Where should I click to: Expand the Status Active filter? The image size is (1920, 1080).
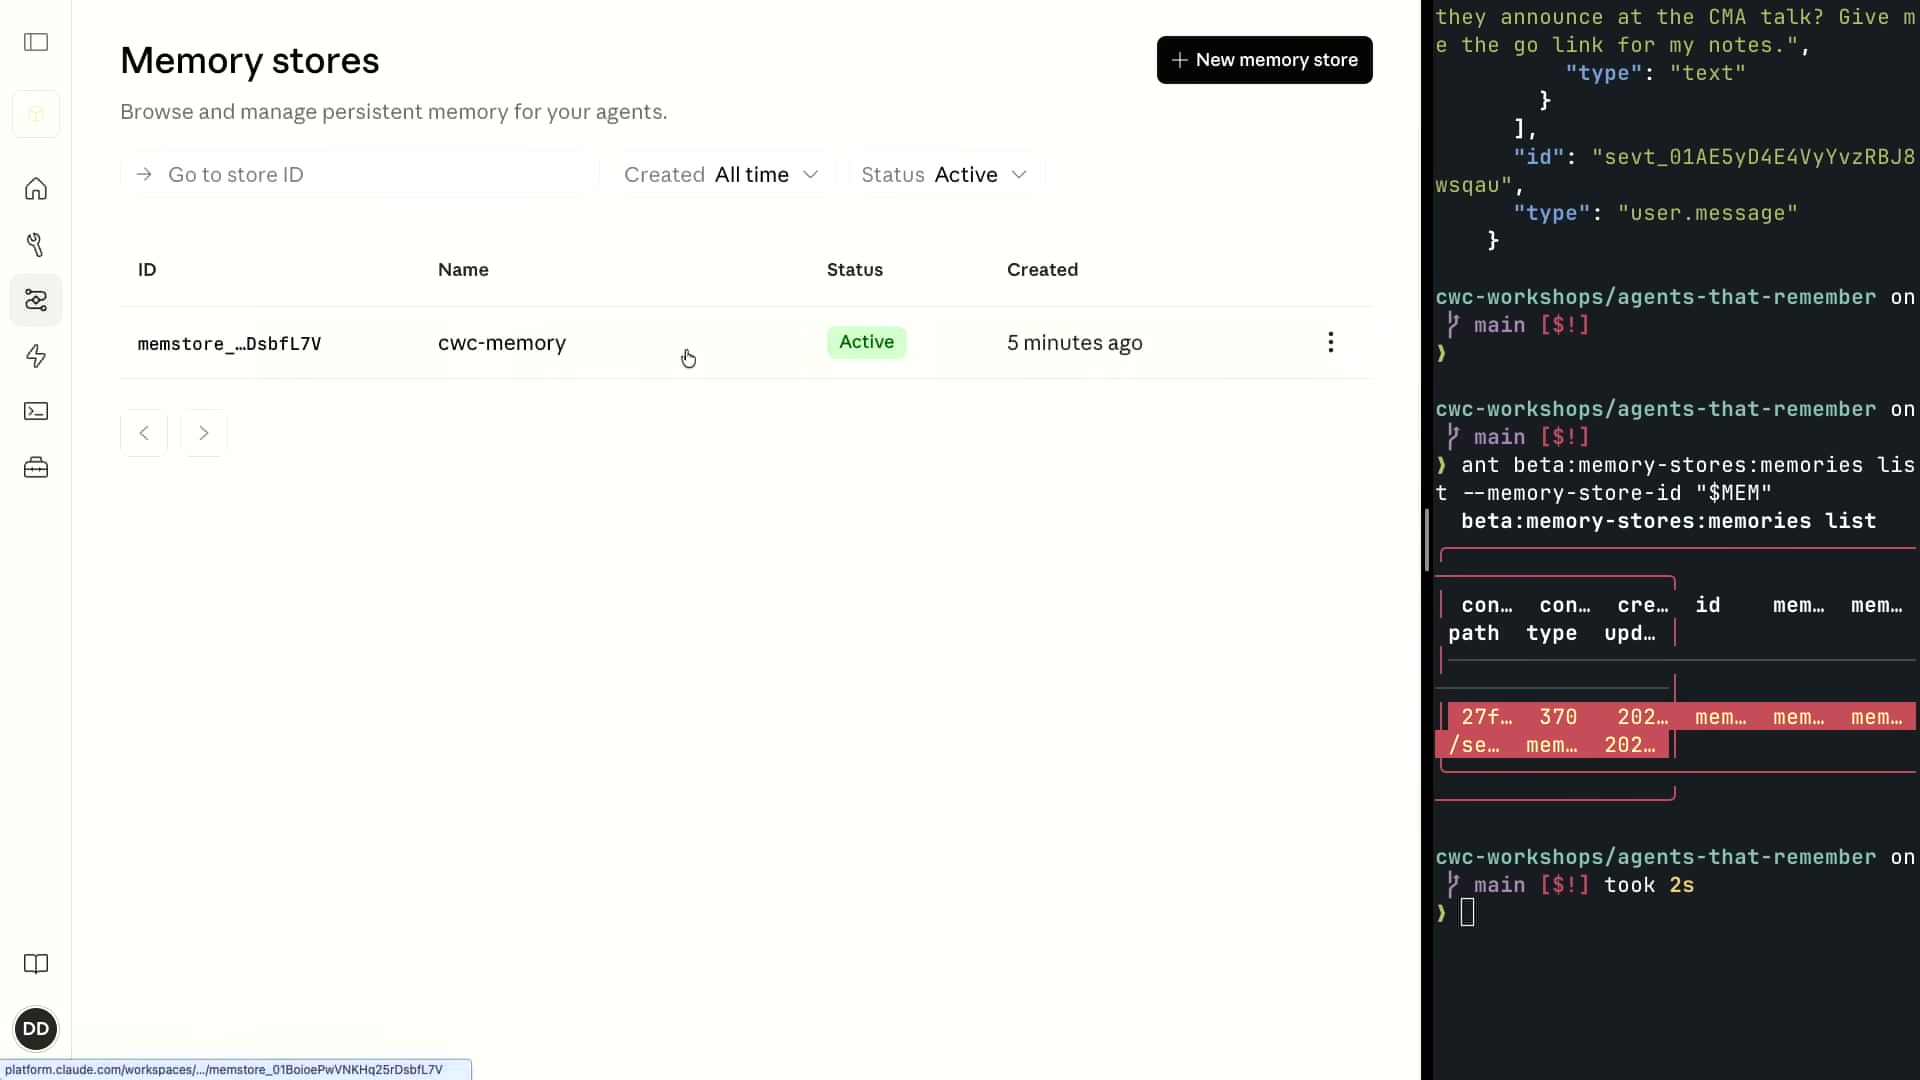[x=945, y=175]
